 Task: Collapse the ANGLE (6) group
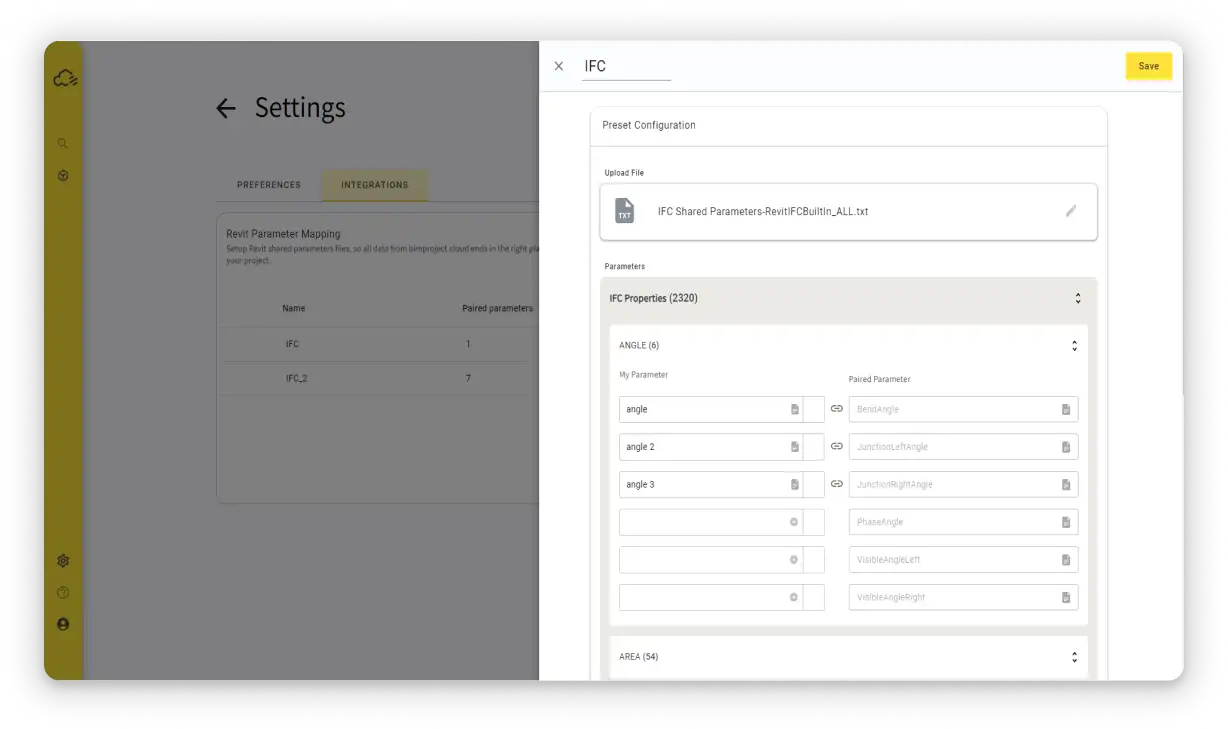point(1074,346)
